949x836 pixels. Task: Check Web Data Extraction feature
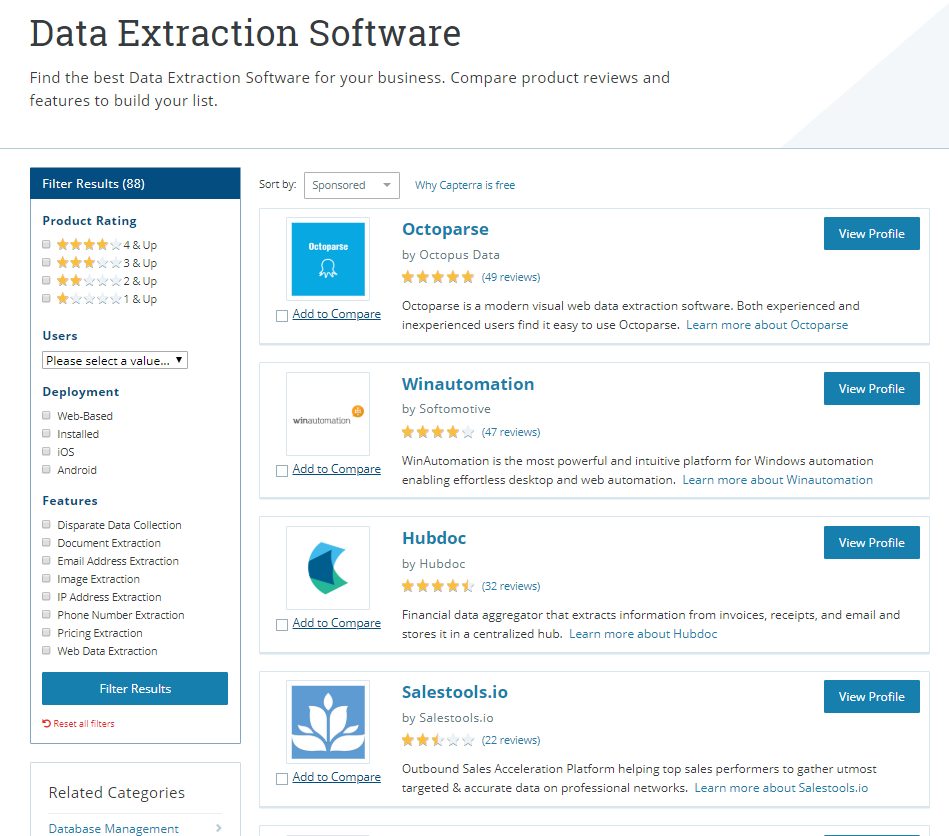pyautogui.click(x=46, y=651)
